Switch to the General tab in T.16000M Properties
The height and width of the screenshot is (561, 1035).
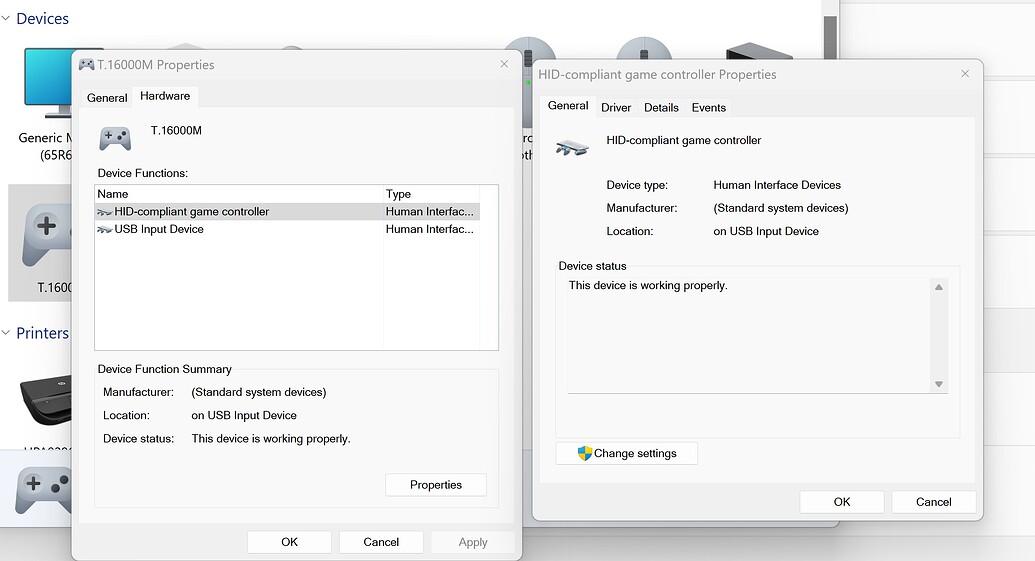pos(107,97)
